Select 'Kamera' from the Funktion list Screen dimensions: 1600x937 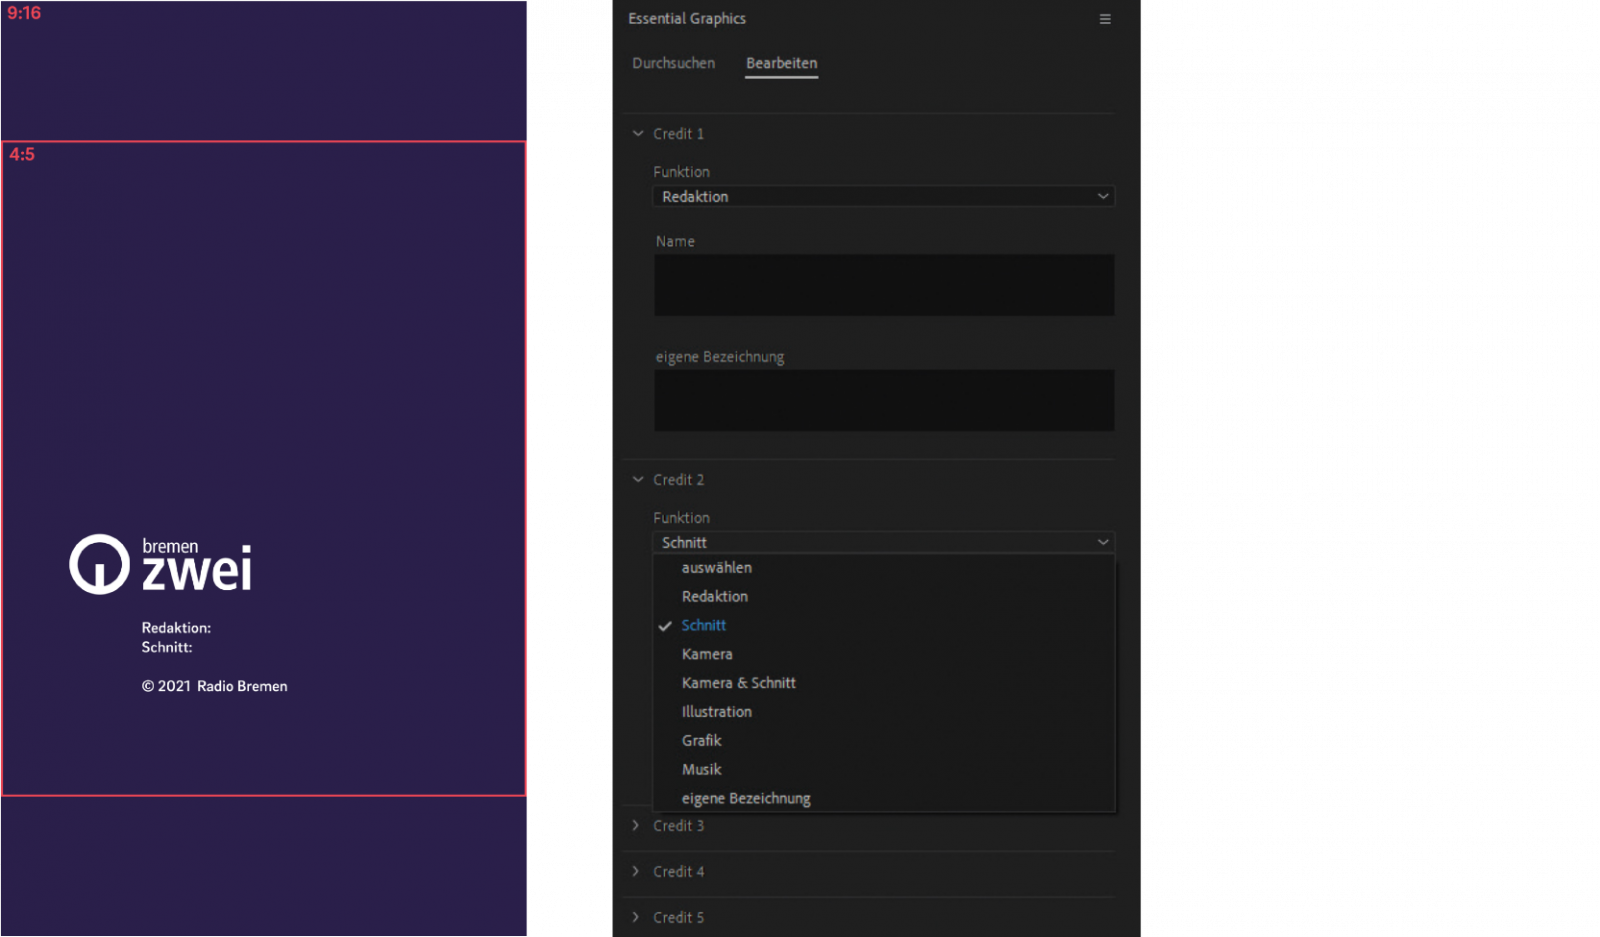[x=707, y=654]
